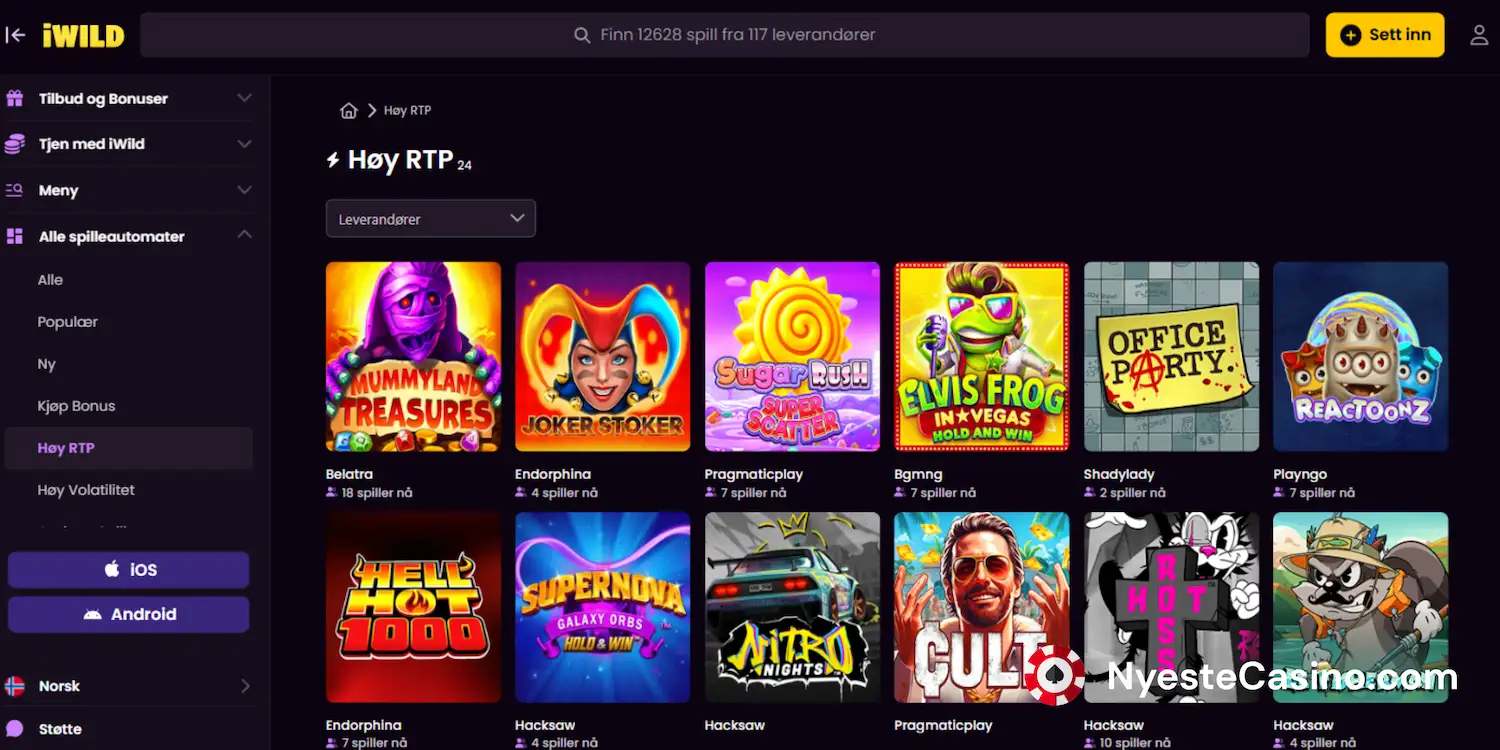
Task: Expand the Tilbud og Bonuser section
Action: click(x=244, y=98)
